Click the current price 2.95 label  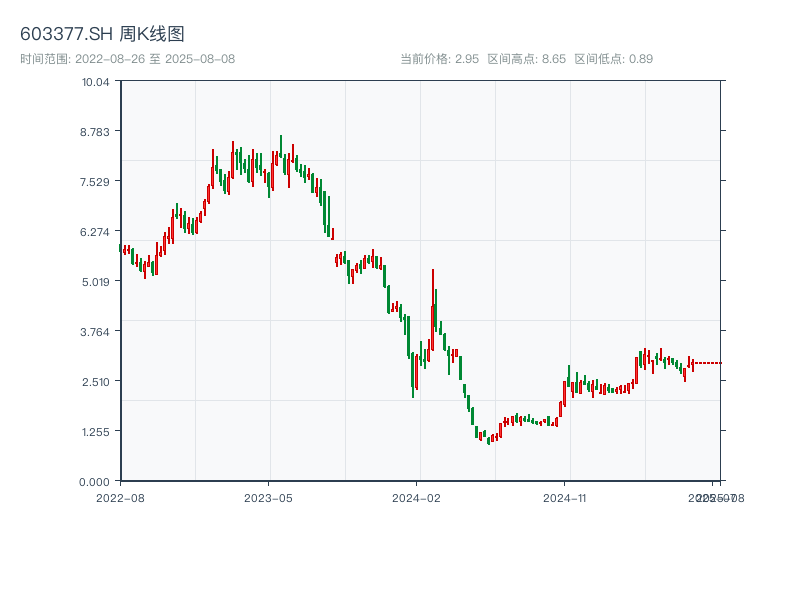[439, 59]
